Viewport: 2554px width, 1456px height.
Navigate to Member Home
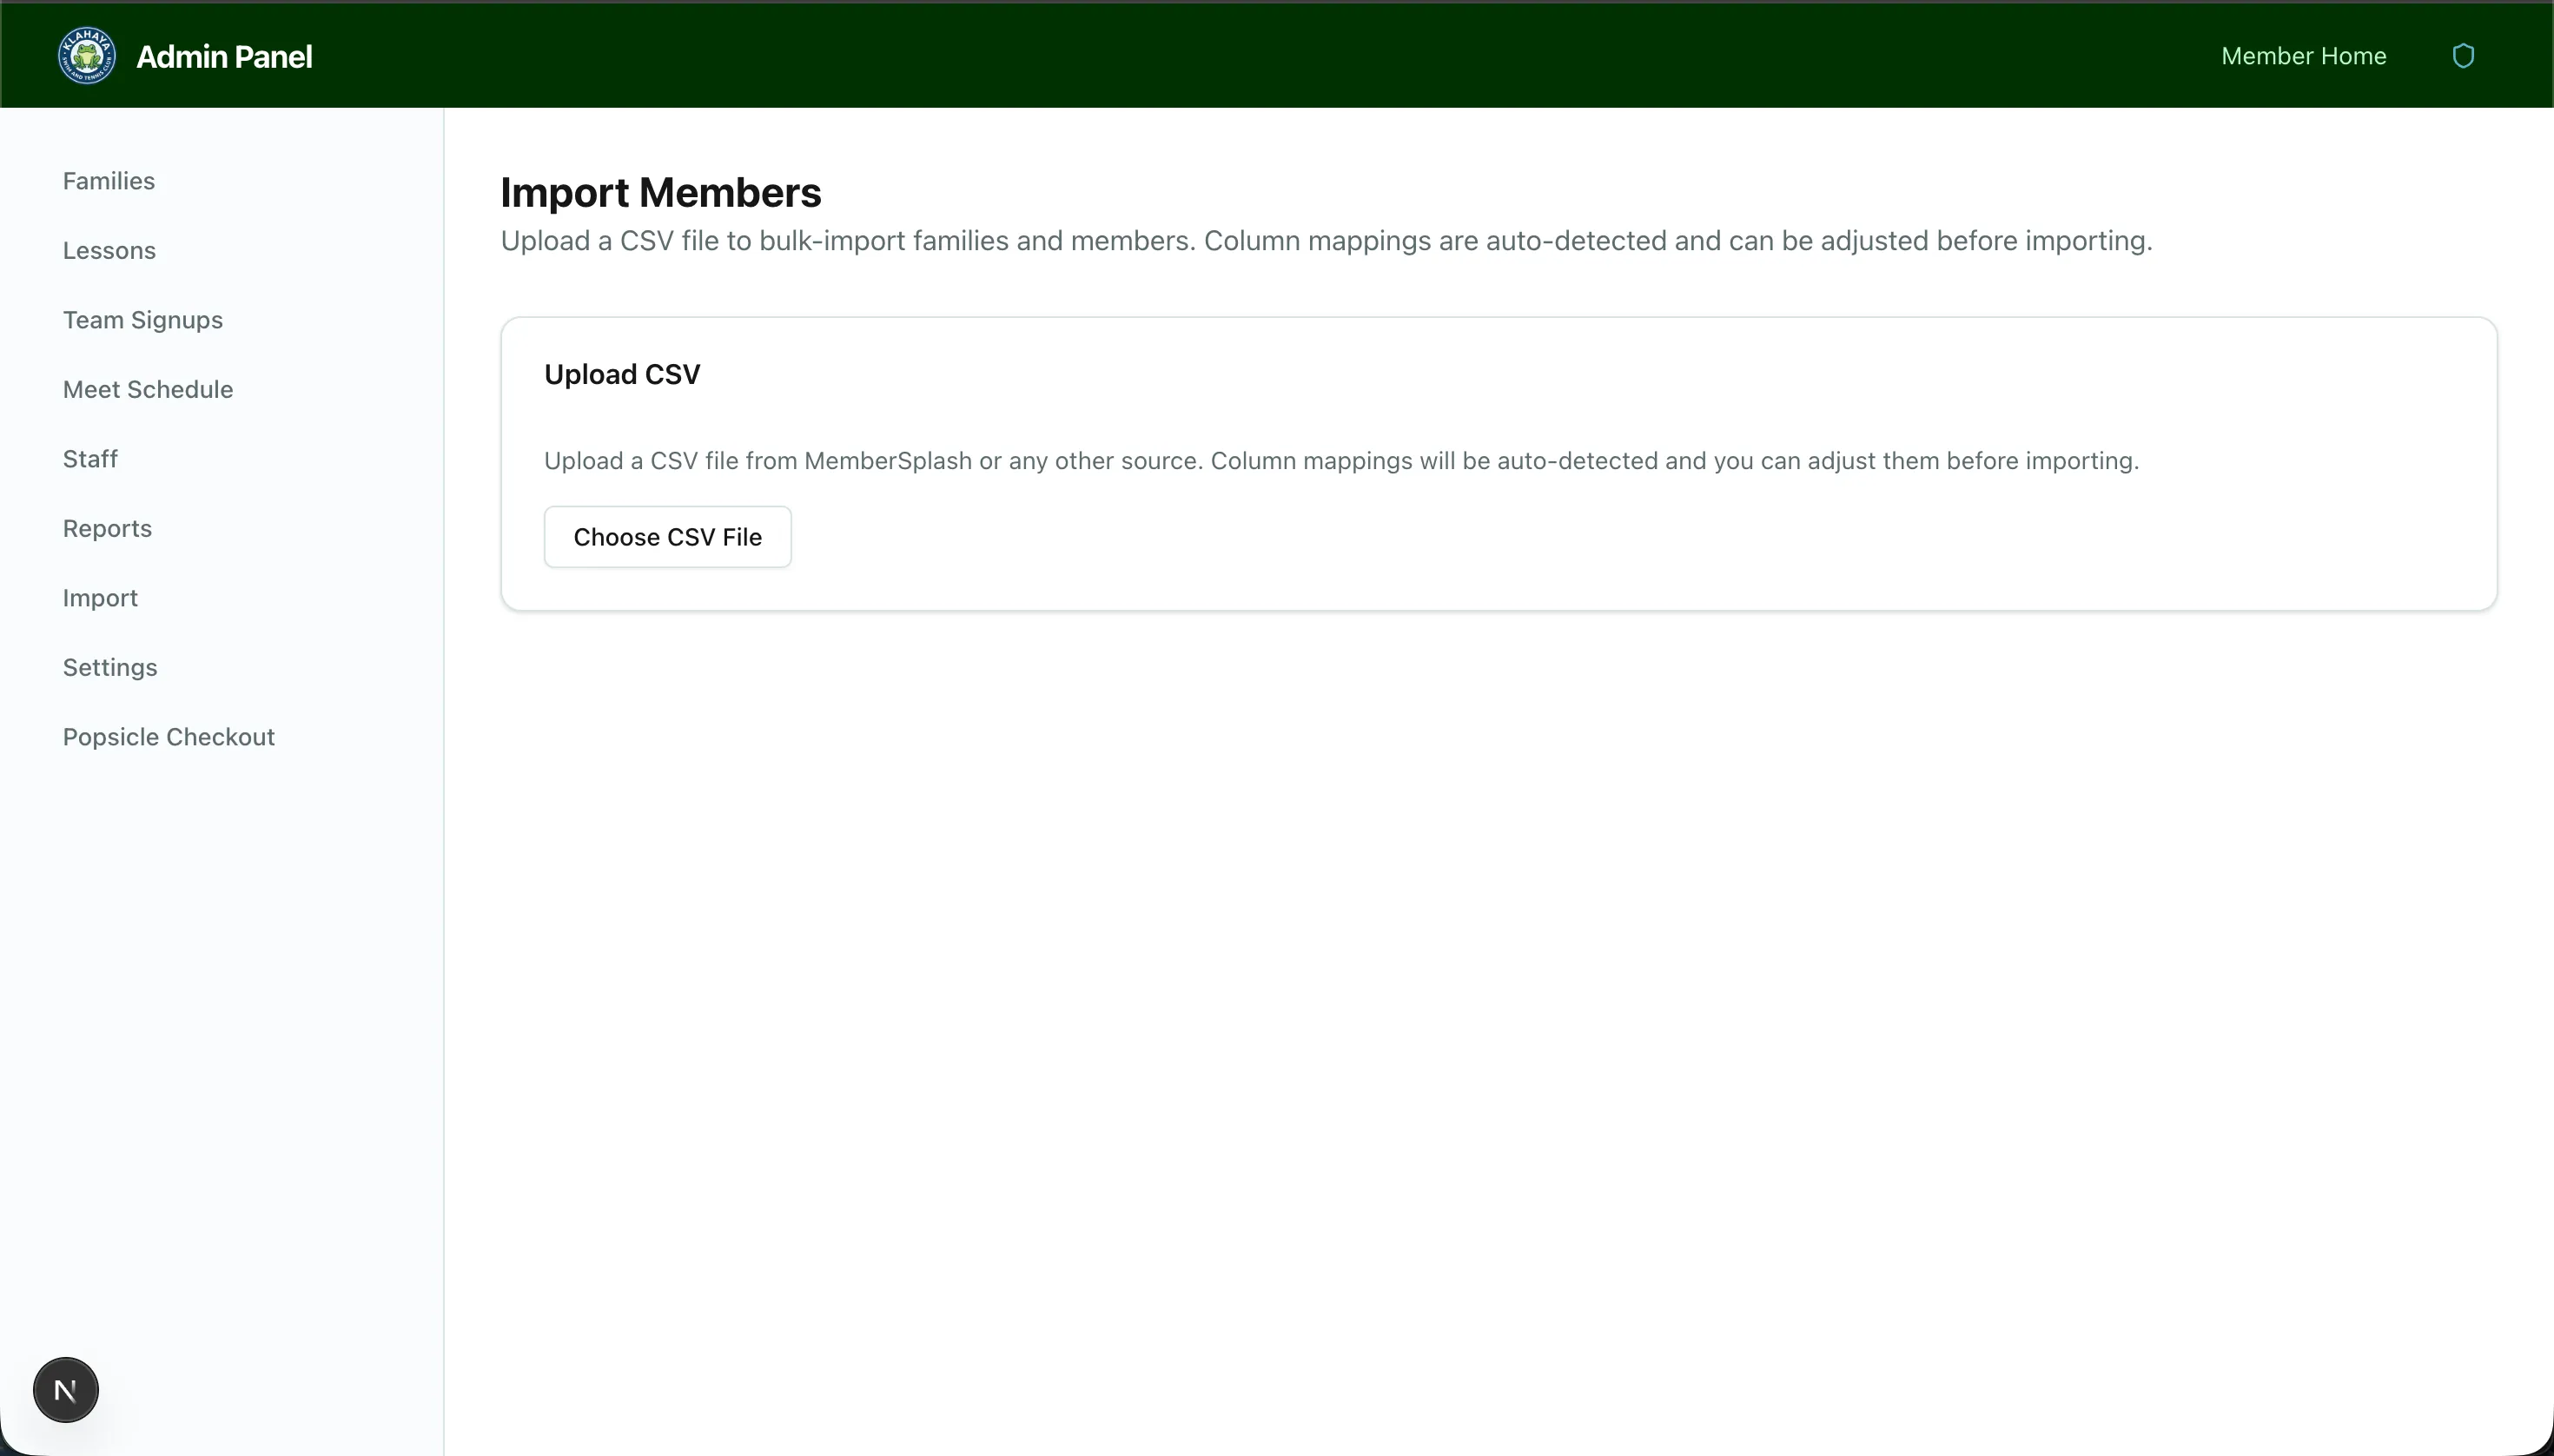pos(2301,56)
